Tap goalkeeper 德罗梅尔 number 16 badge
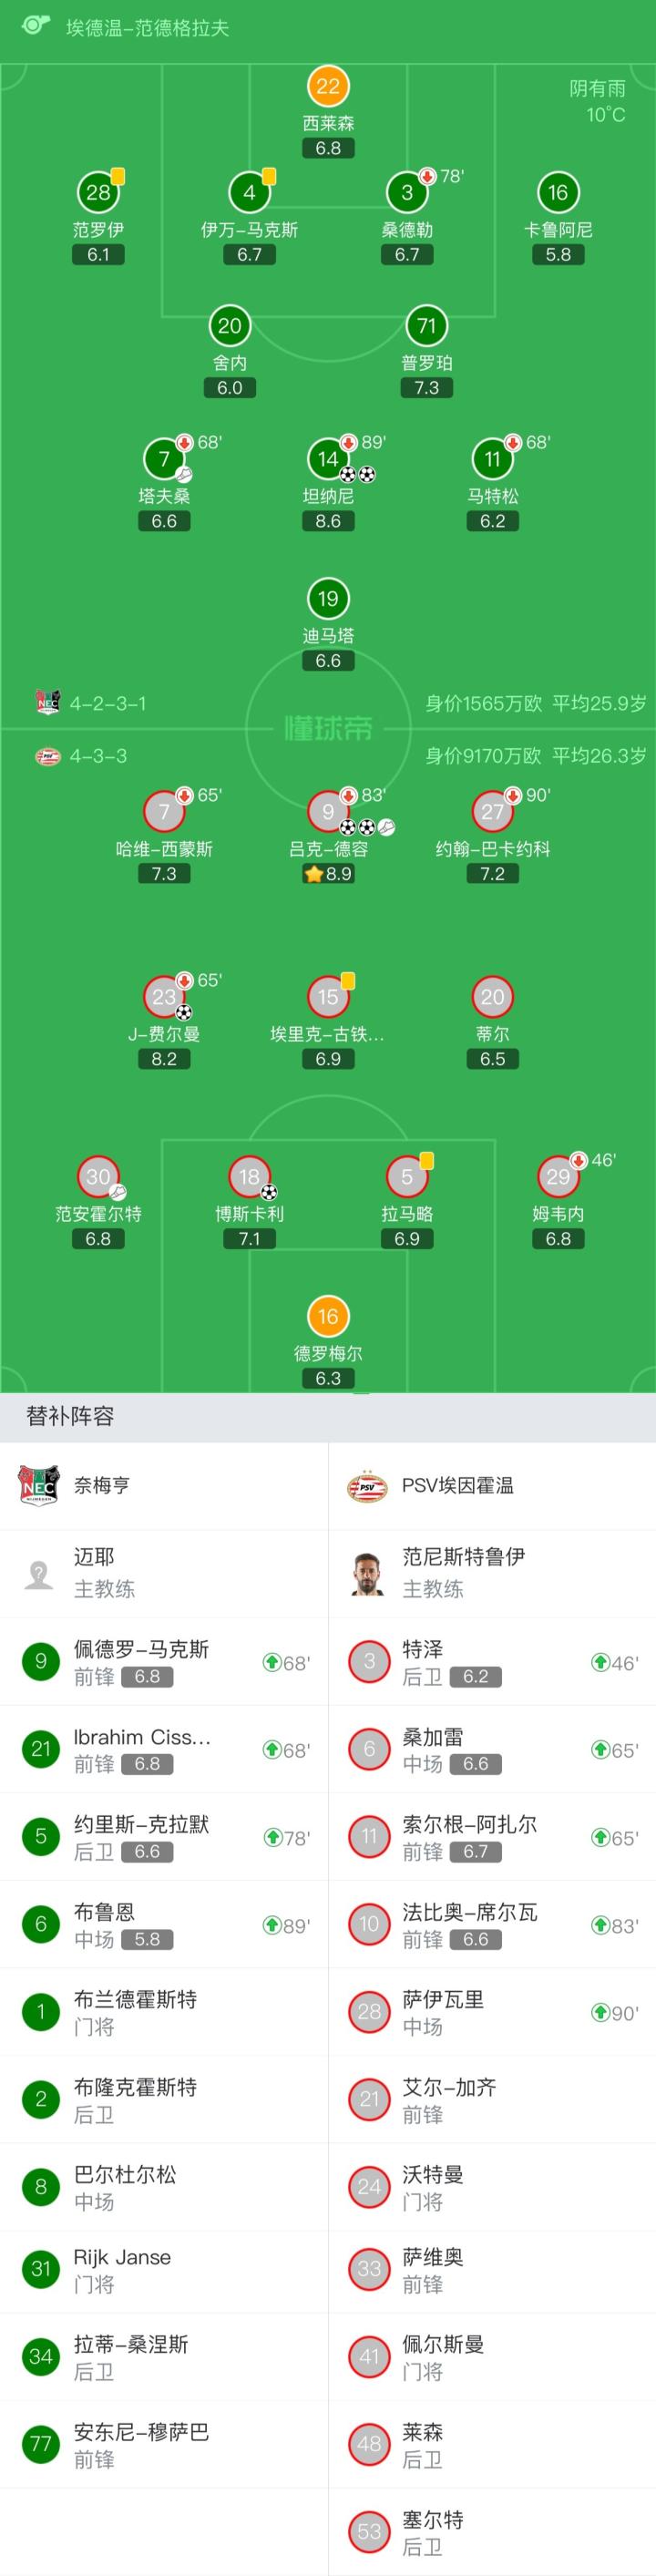Viewport: 656px width, 2576px height. pyautogui.click(x=328, y=1316)
